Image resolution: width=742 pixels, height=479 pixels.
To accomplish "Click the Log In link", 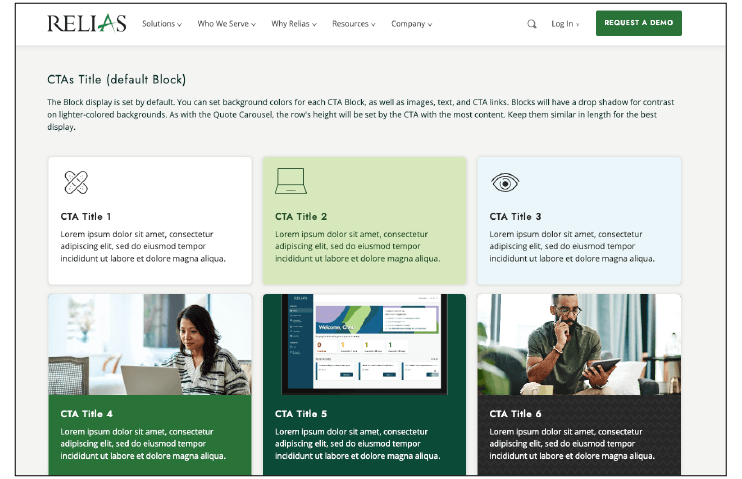I will point(565,24).
